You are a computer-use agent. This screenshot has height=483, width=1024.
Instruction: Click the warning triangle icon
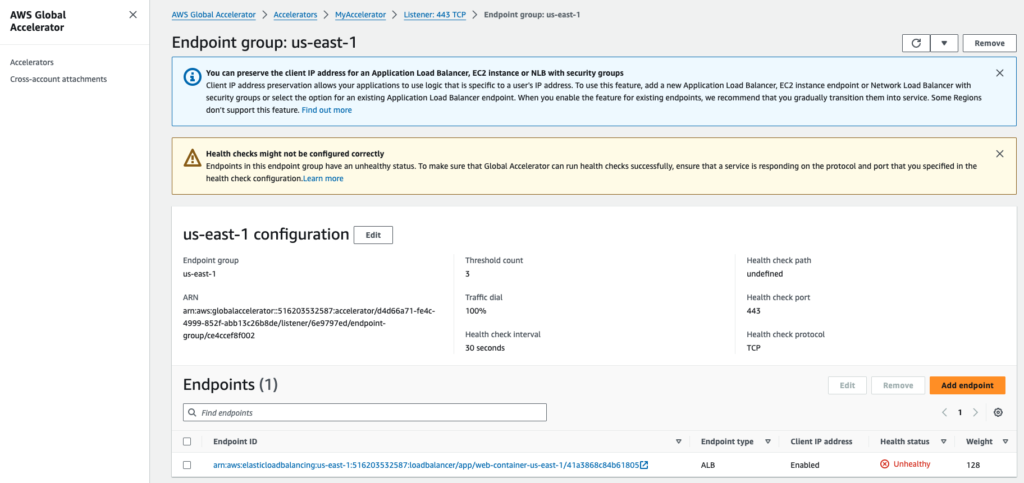pyautogui.click(x=191, y=157)
